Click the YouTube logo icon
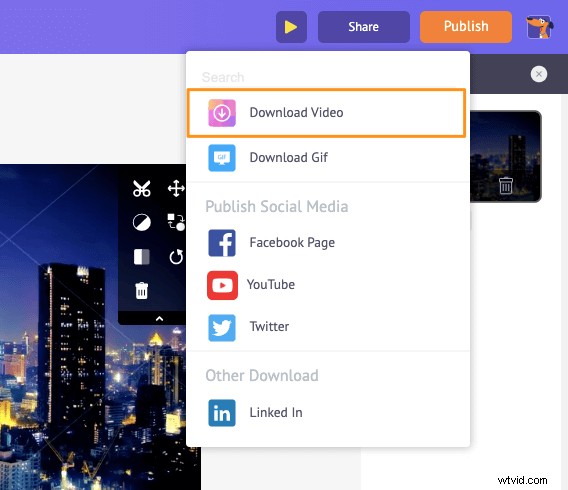The image size is (568, 490). coord(222,285)
